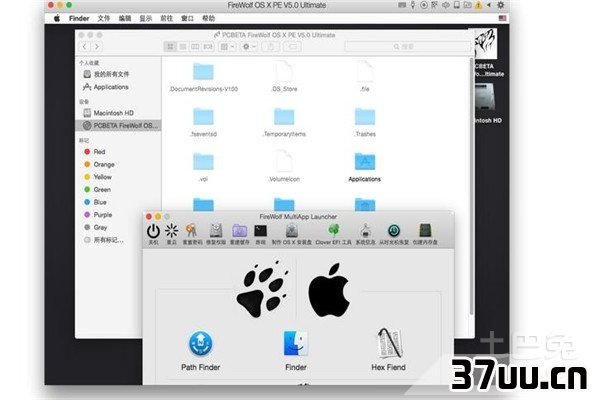The image size is (600, 400).
Task: Click the US flag input source icon
Action: tap(502, 18)
